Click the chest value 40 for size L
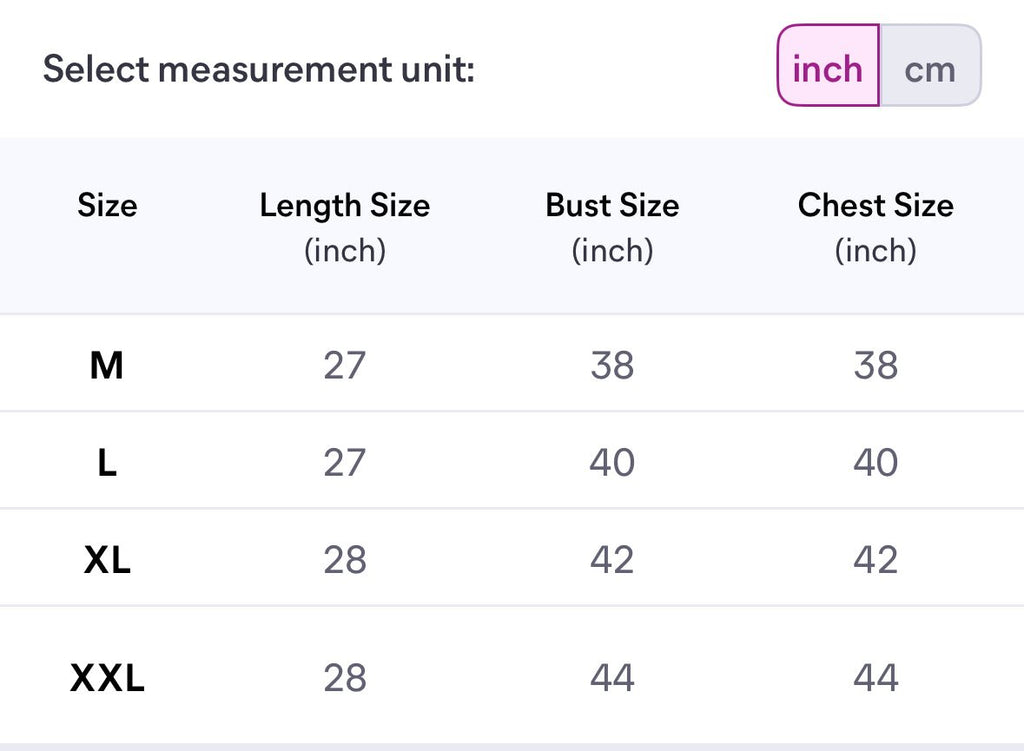The width and height of the screenshot is (1024, 751). [x=875, y=463]
